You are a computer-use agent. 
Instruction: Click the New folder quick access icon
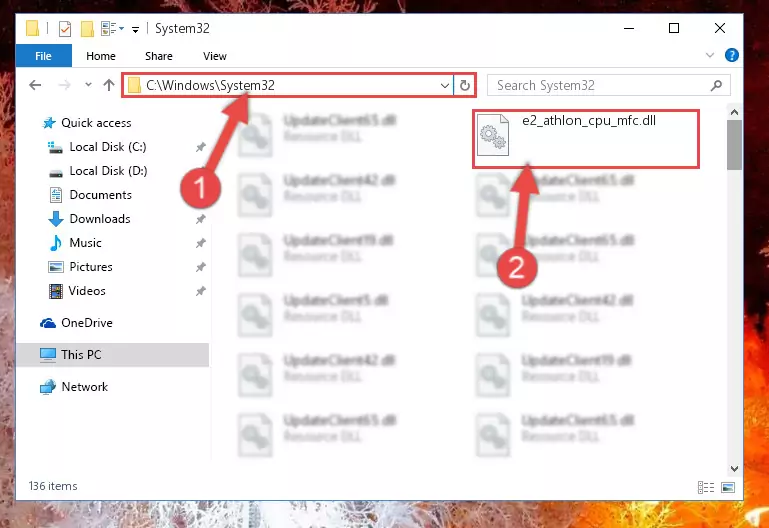click(x=87, y=29)
